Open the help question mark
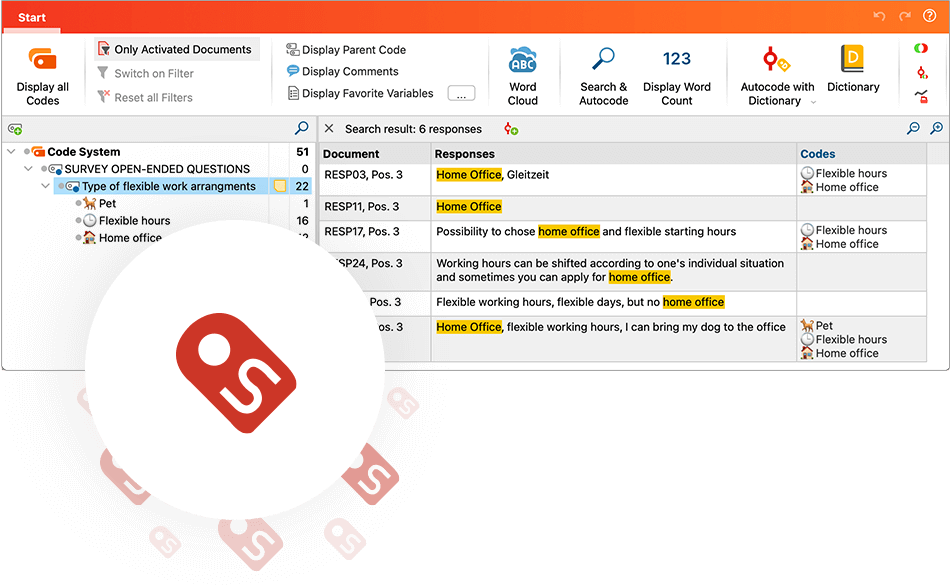The height and width of the screenshot is (585, 950). pos(929,16)
